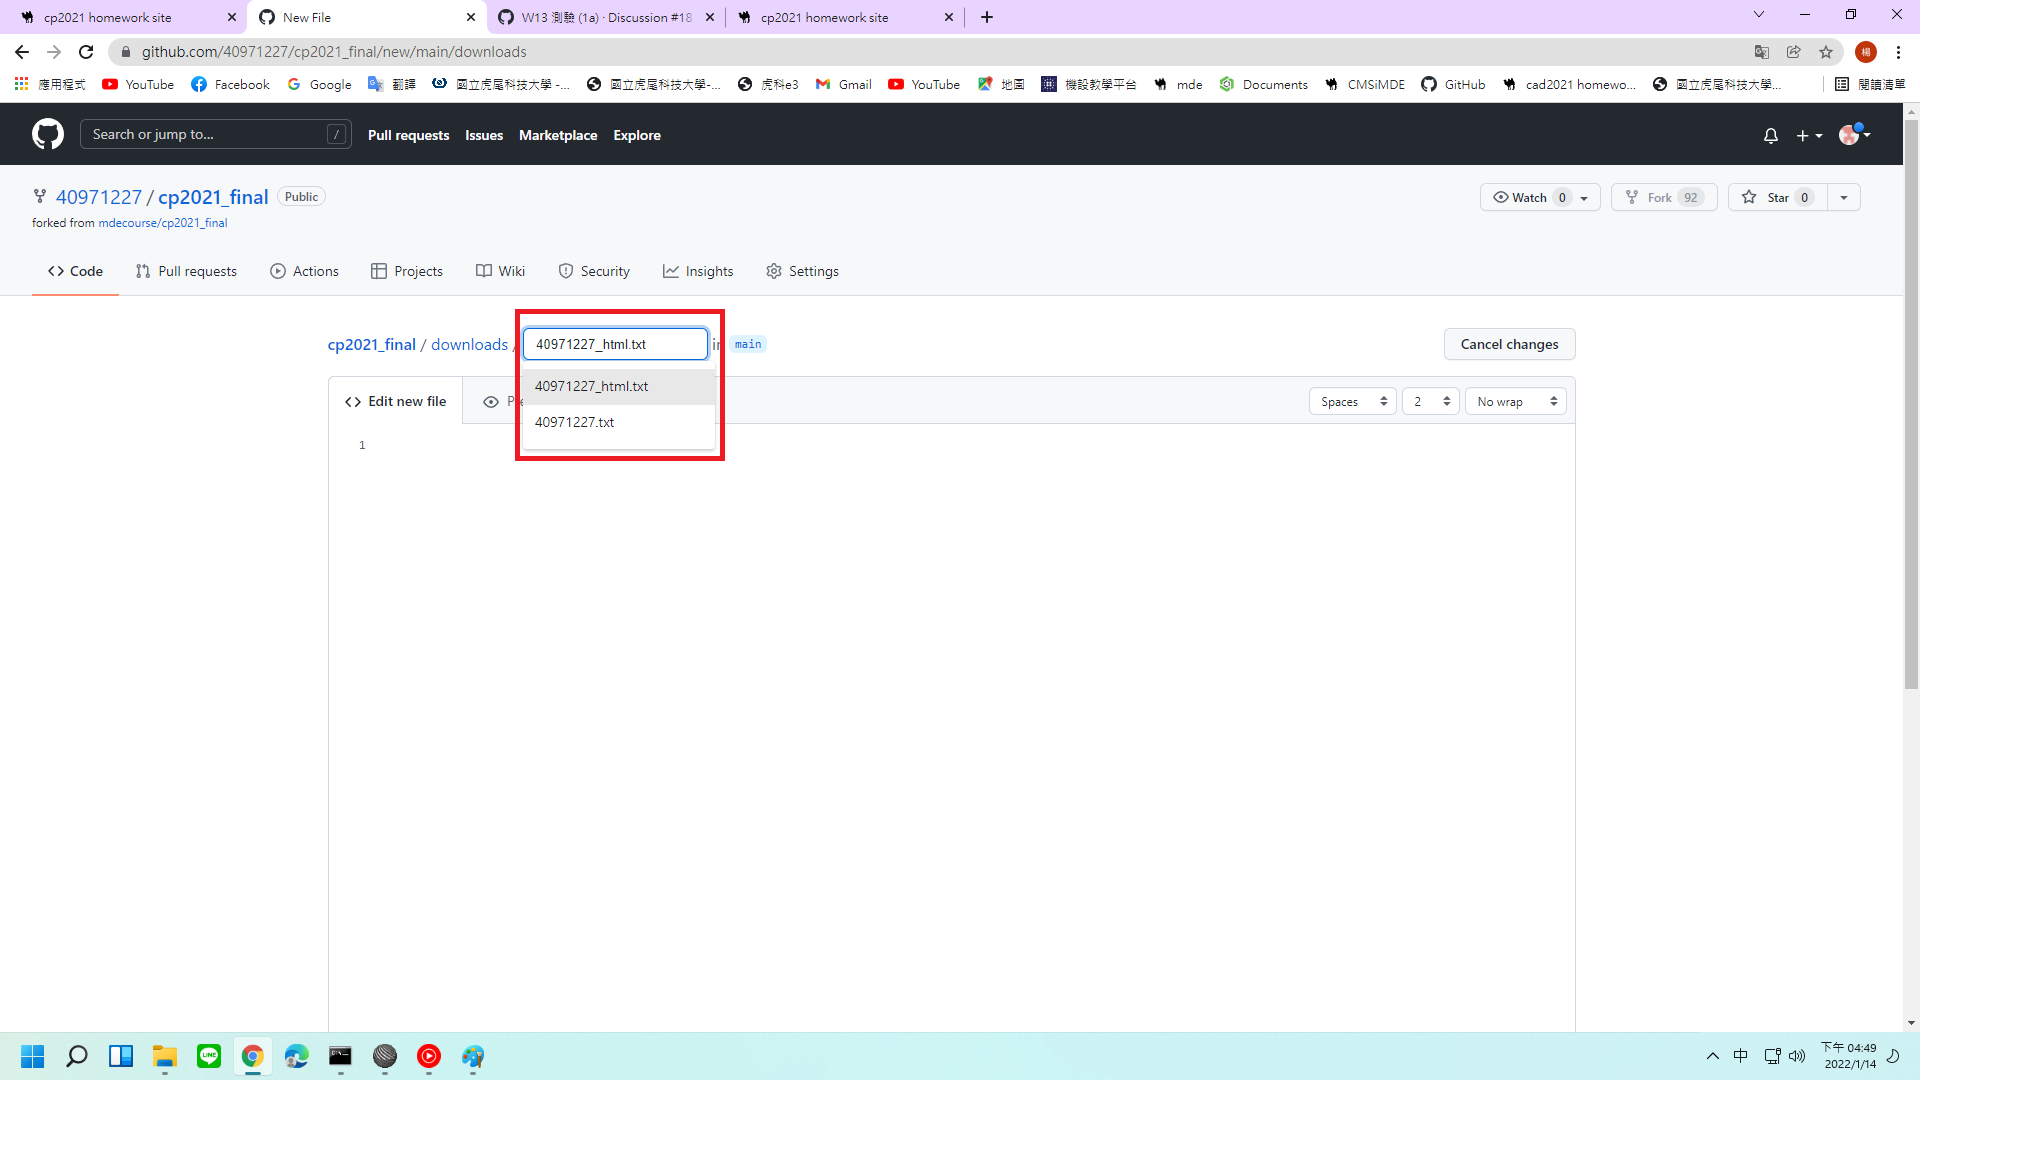The width and height of the screenshot is (2038, 1156).
Task: Click the Fork button
Action: [x=1664, y=197]
